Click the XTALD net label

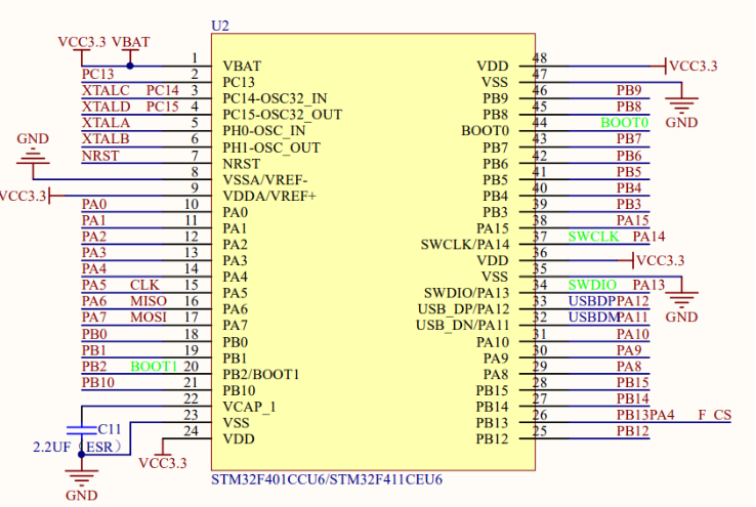pos(106,107)
